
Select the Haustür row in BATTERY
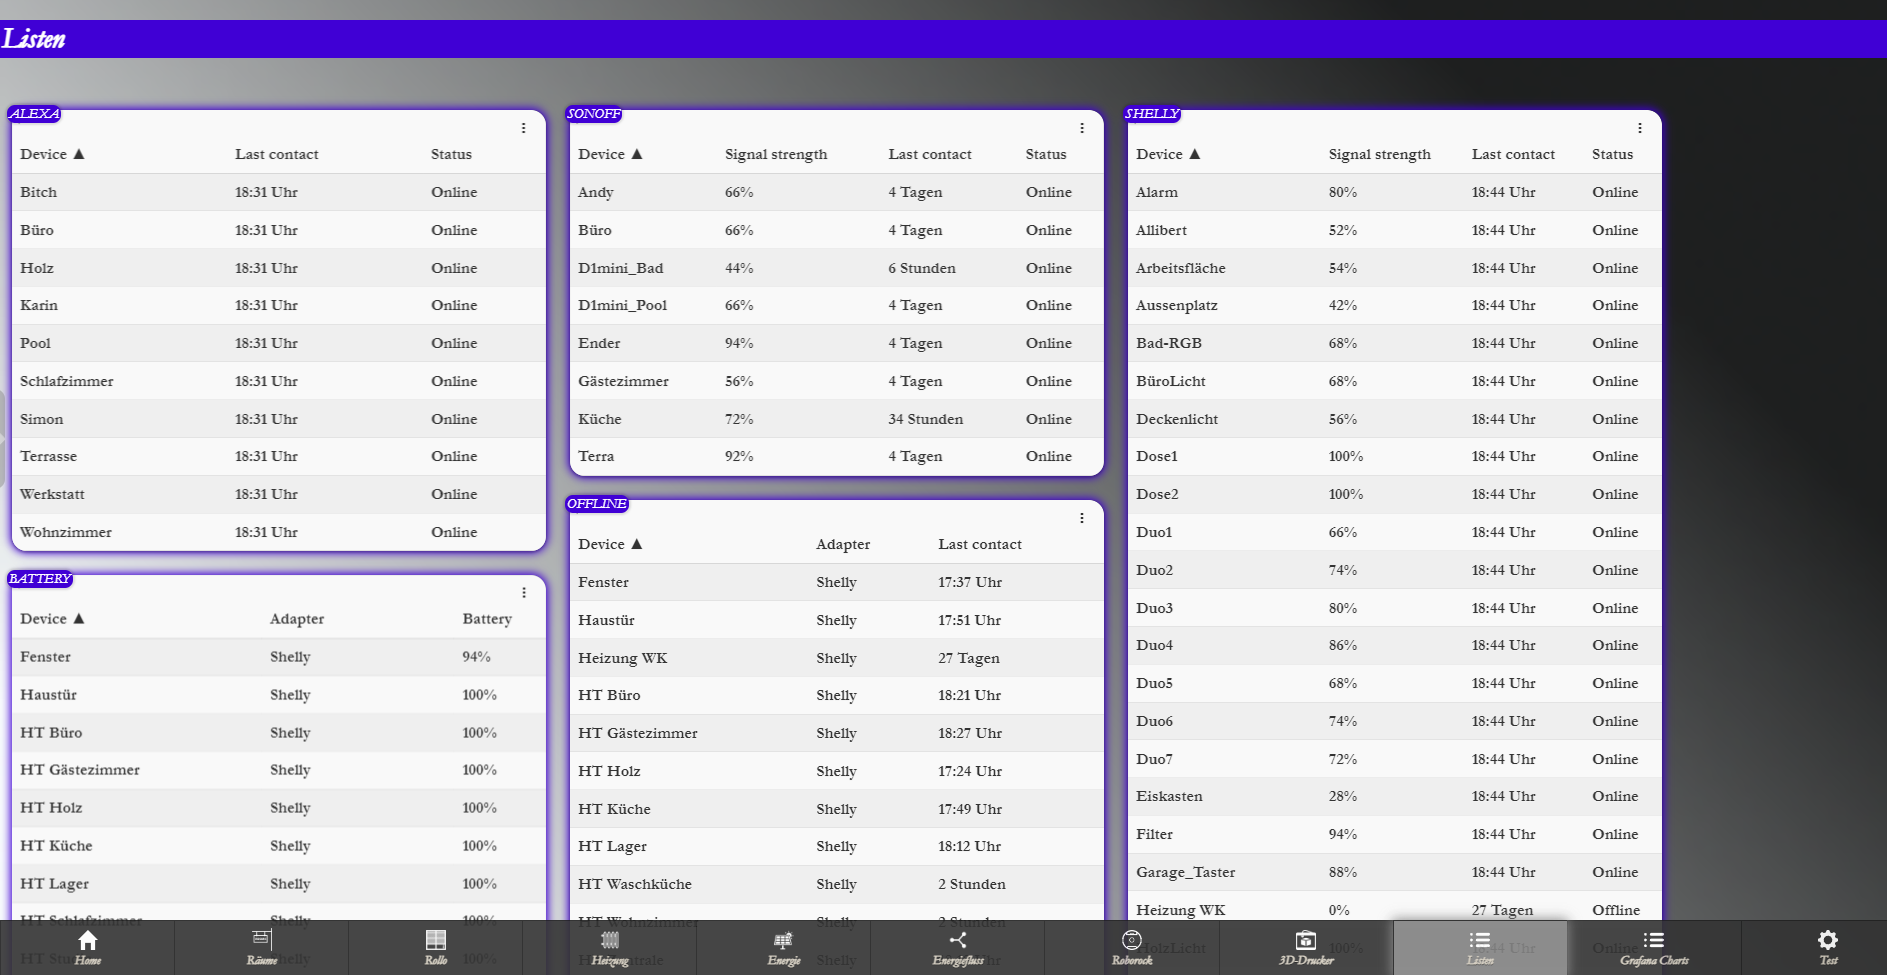click(x=278, y=695)
